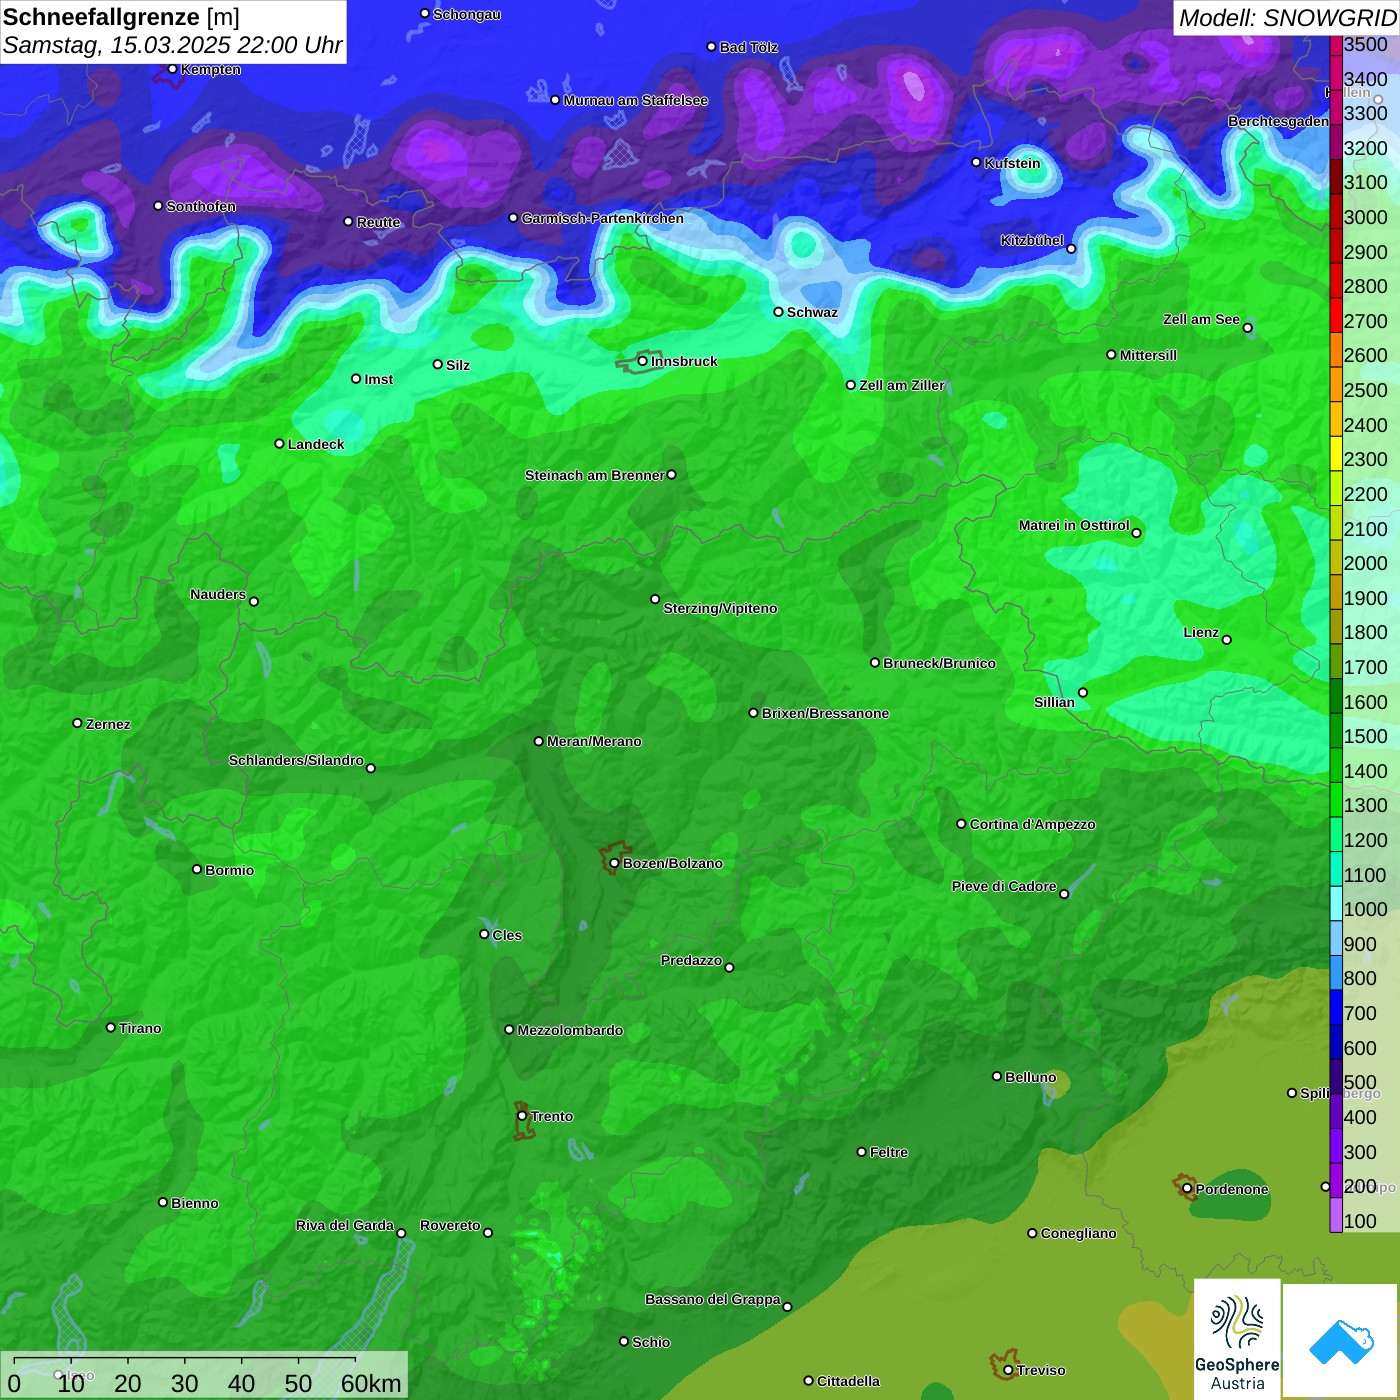Click the Modell: SNOWGRID label
The image size is (1400, 1400).
point(1287,18)
